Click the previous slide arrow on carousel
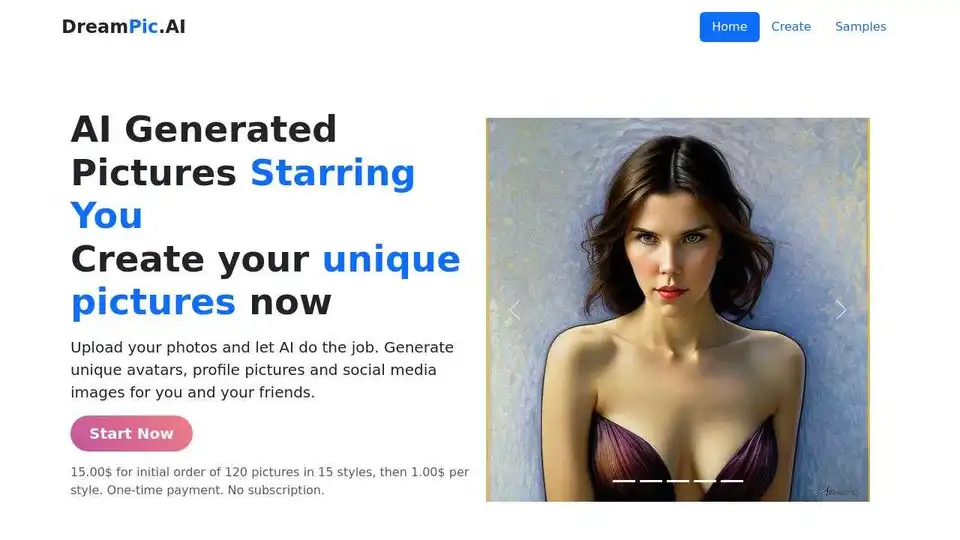The height and width of the screenshot is (540, 960). (514, 310)
